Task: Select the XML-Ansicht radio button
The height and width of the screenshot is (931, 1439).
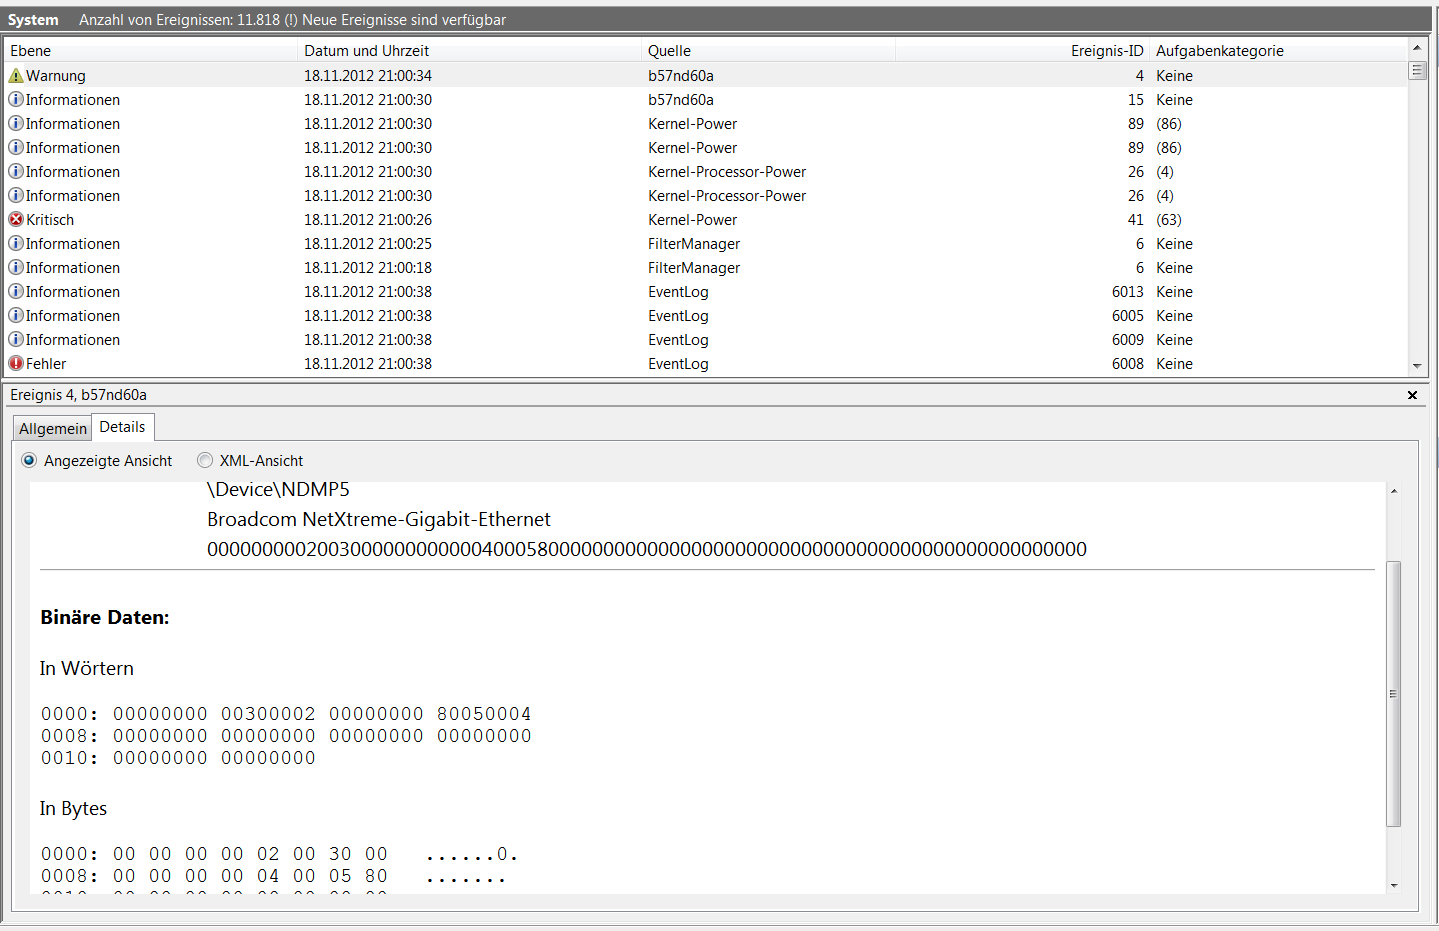Action: [205, 461]
